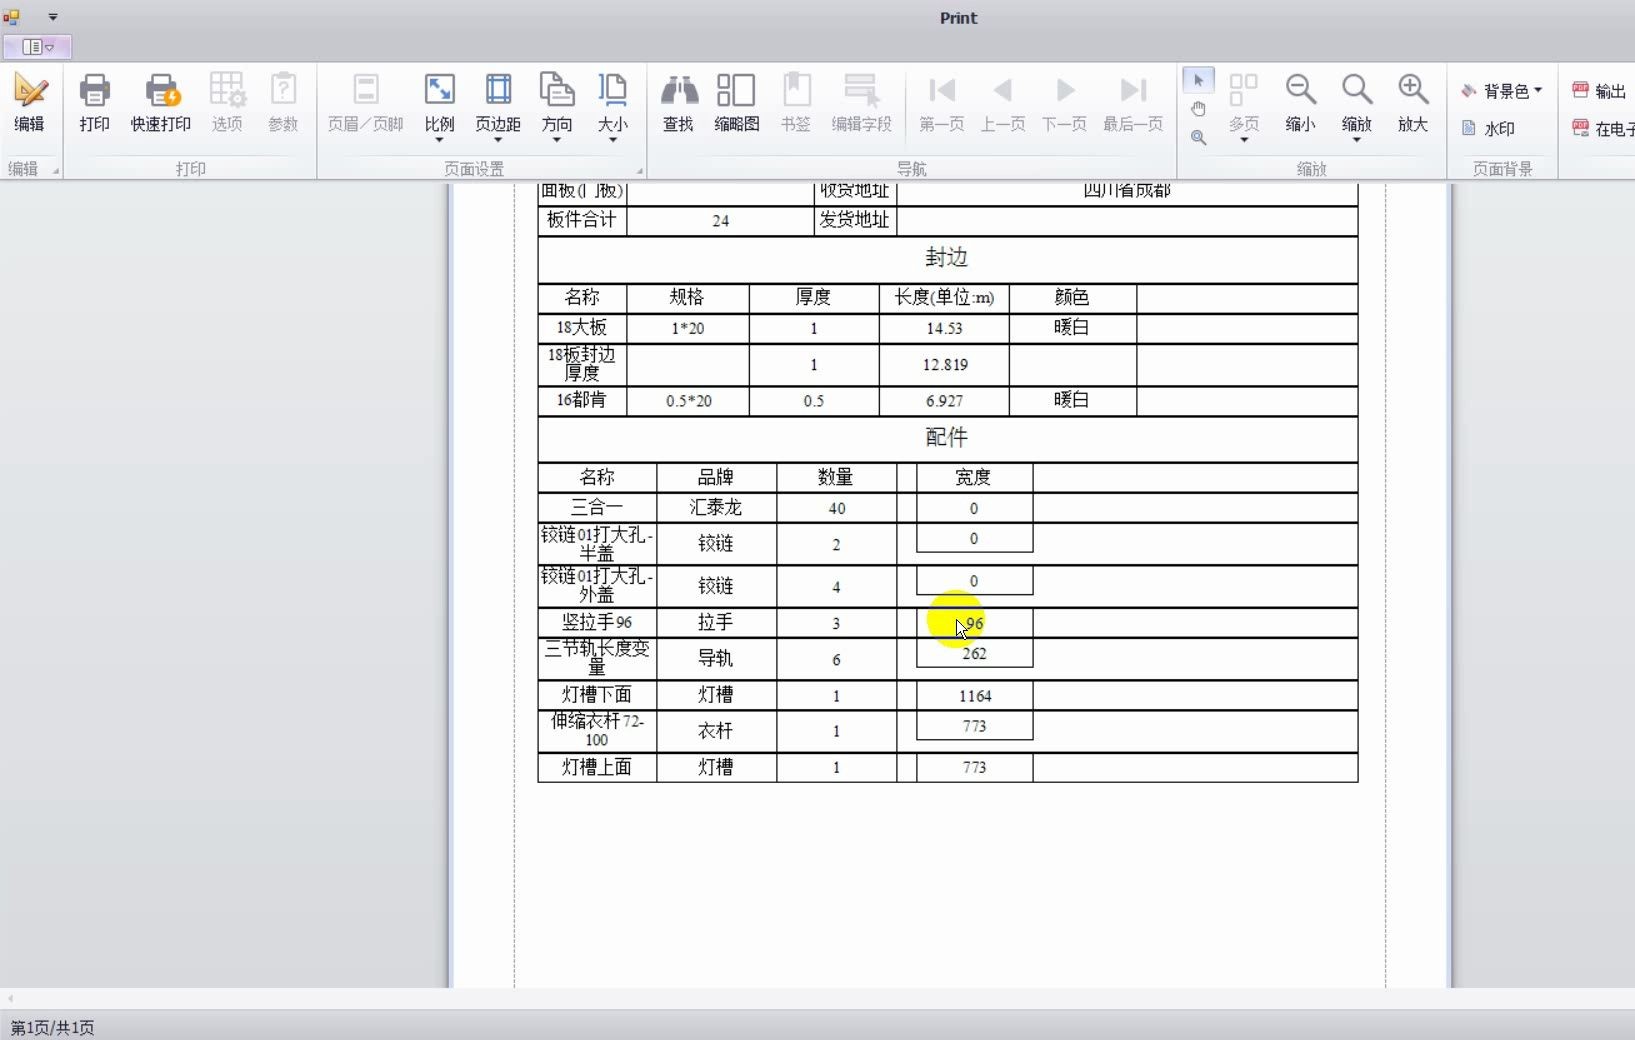Open 背景色 background color dropdown
The width and height of the screenshot is (1635, 1040).
tap(1501, 91)
